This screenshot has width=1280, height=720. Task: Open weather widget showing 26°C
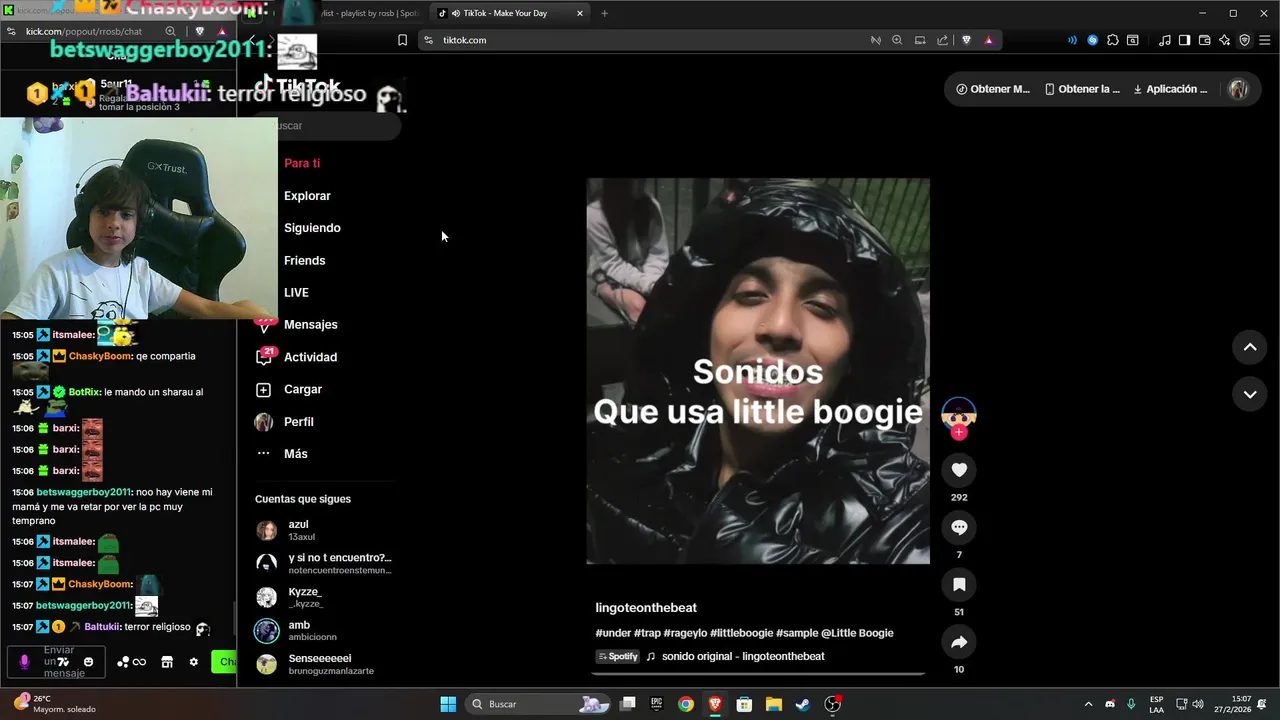click(55, 704)
